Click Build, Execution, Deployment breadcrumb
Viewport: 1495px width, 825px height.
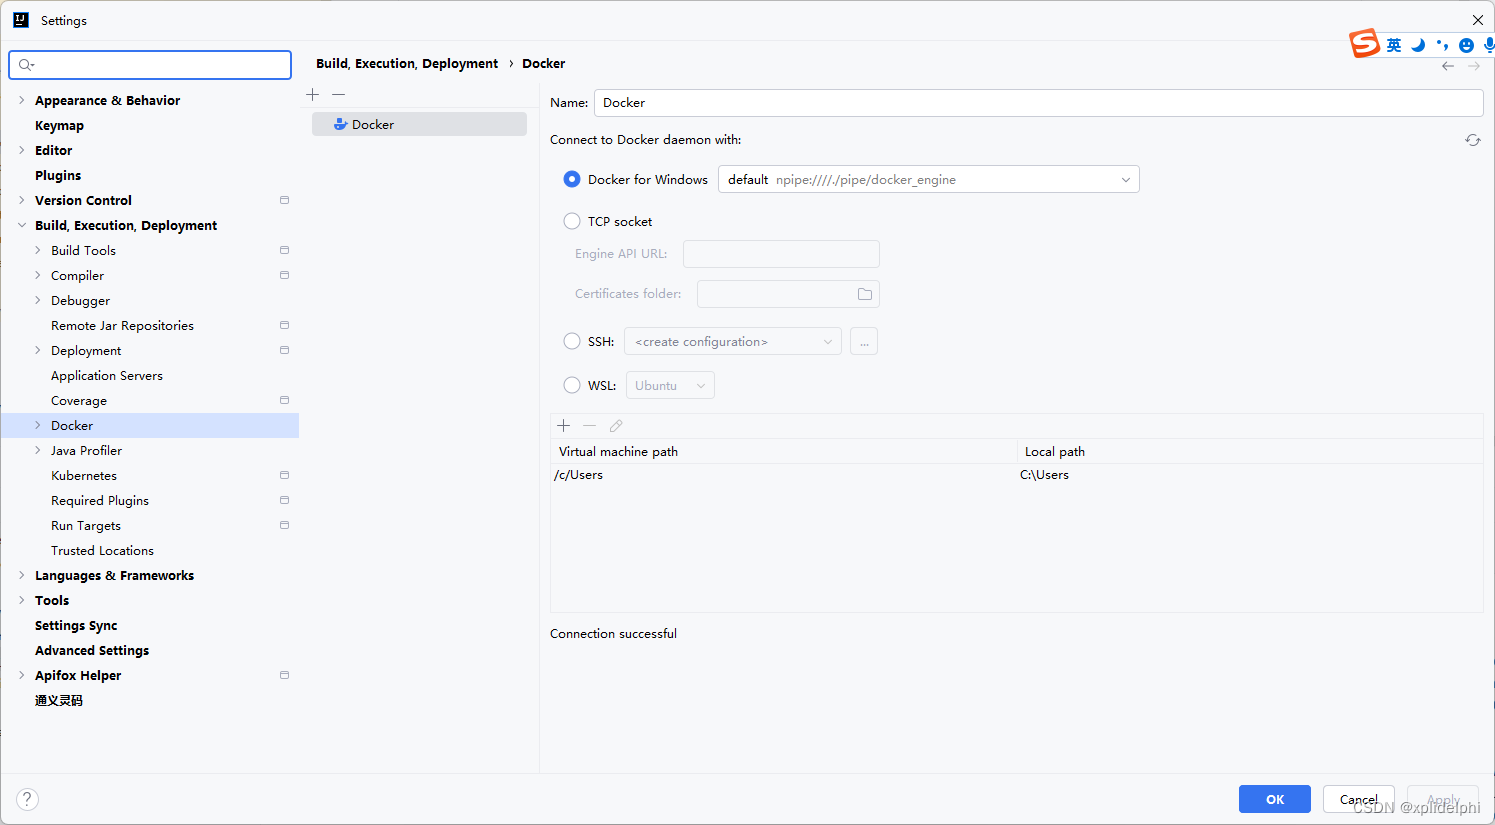(407, 63)
